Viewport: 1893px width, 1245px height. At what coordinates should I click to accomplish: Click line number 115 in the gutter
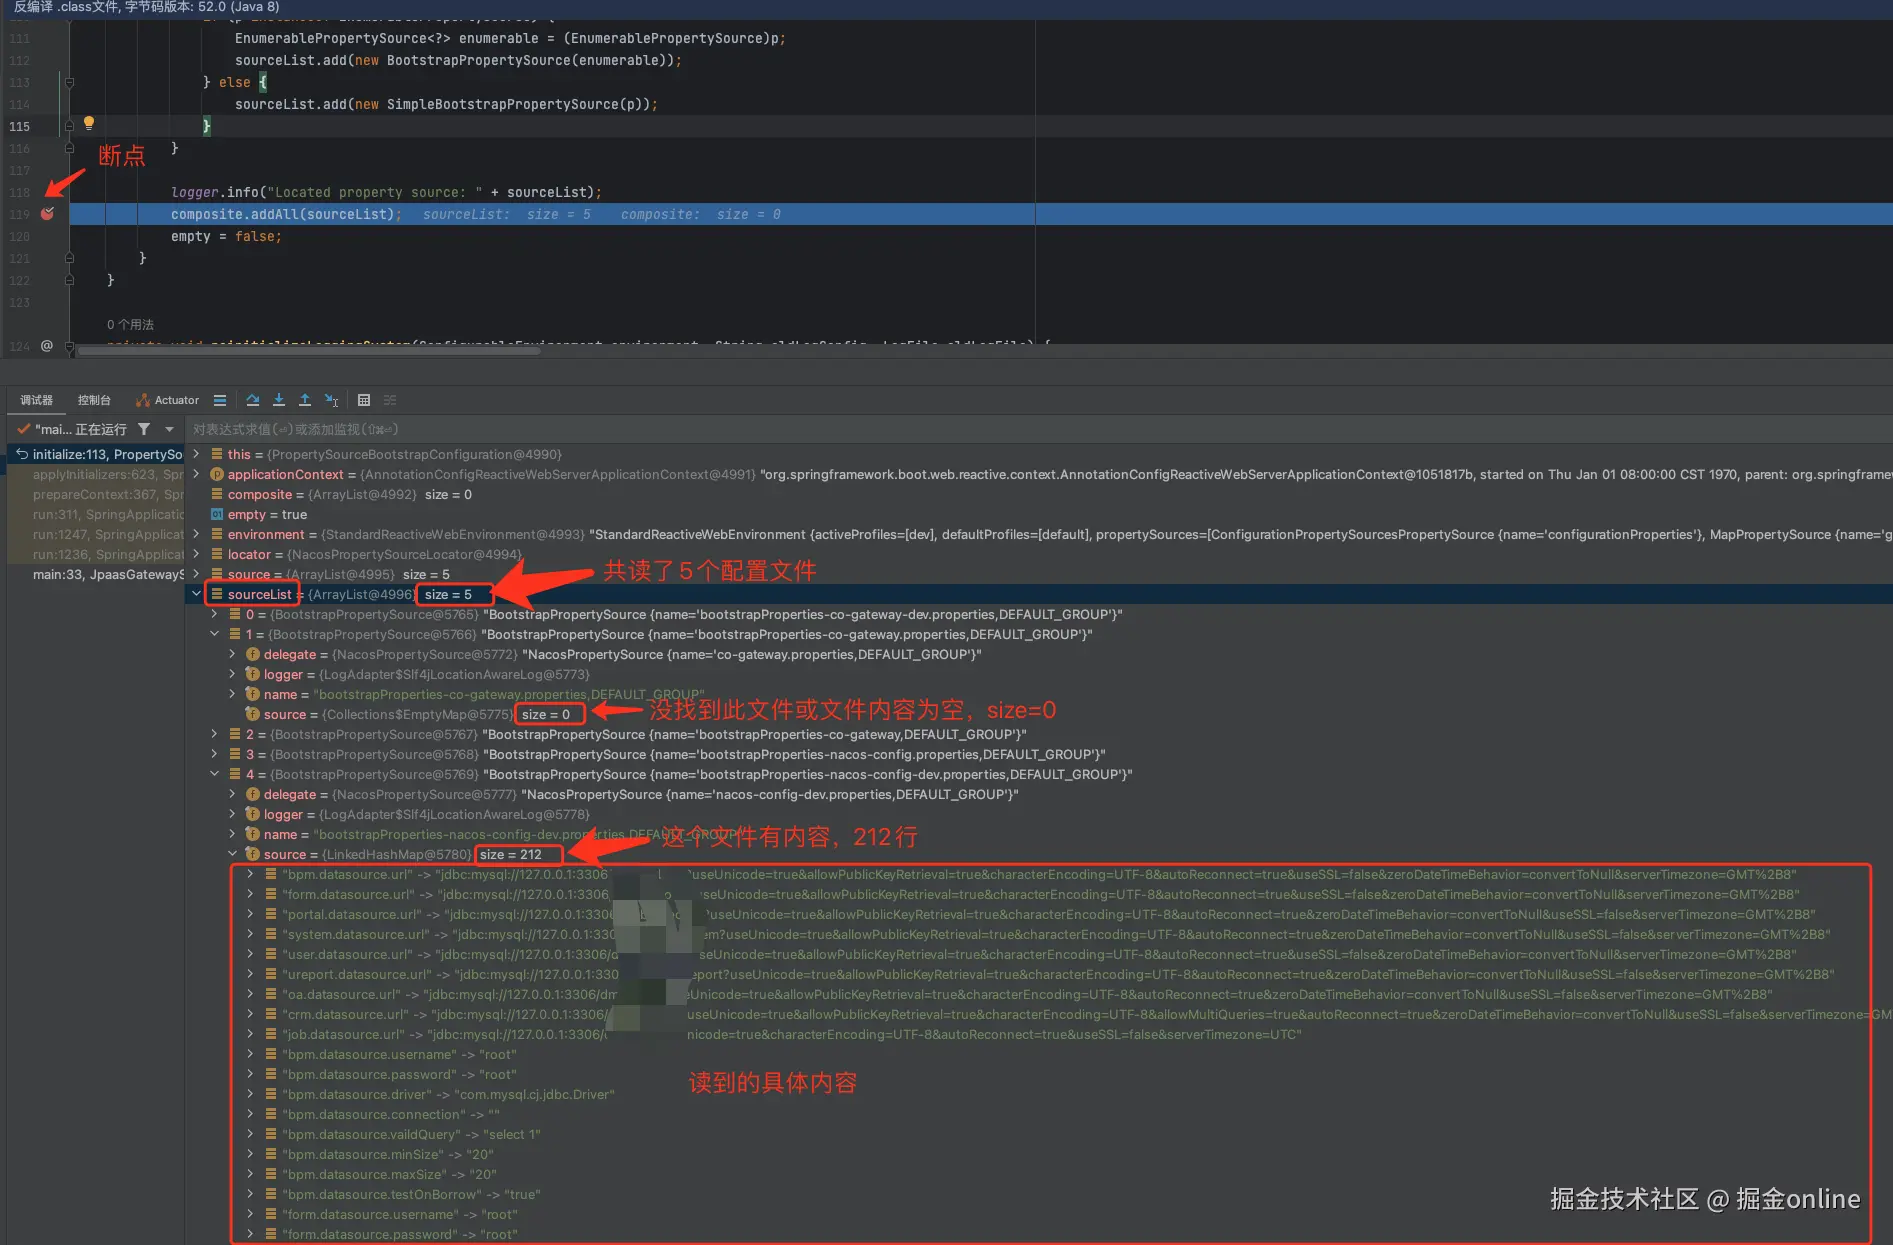click(x=20, y=126)
